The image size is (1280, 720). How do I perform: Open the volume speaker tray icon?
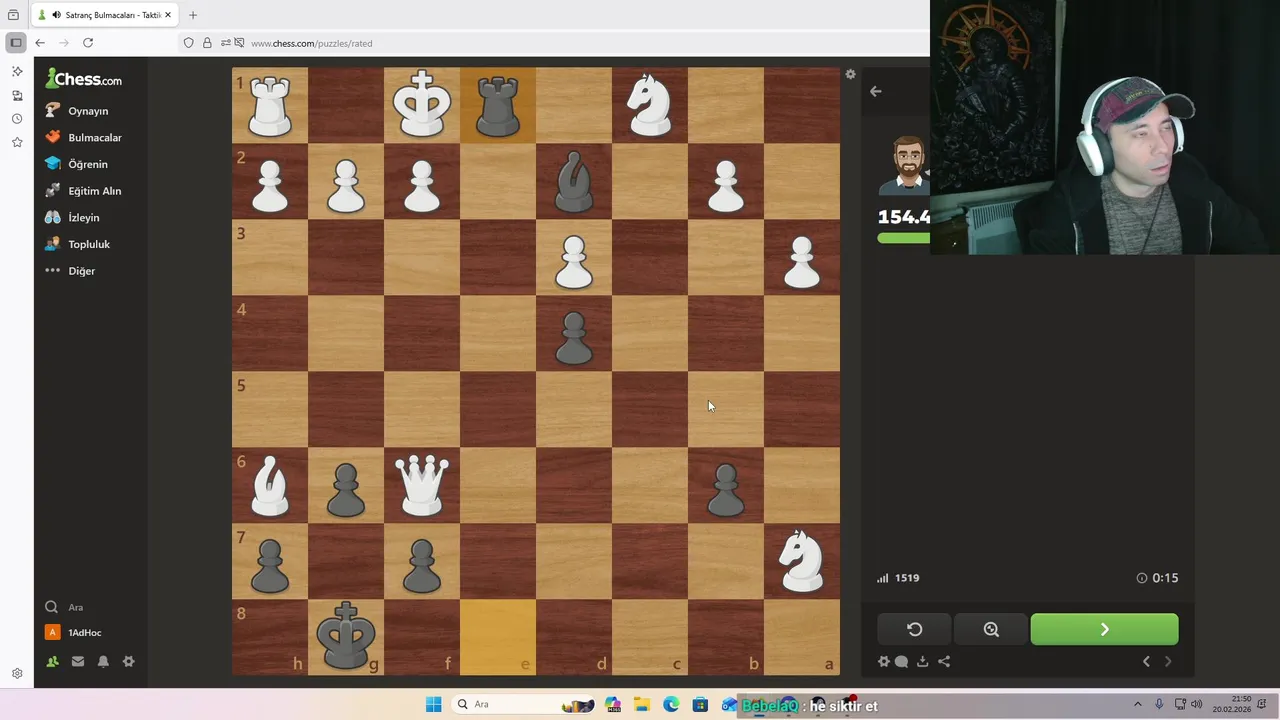(x=1197, y=705)
